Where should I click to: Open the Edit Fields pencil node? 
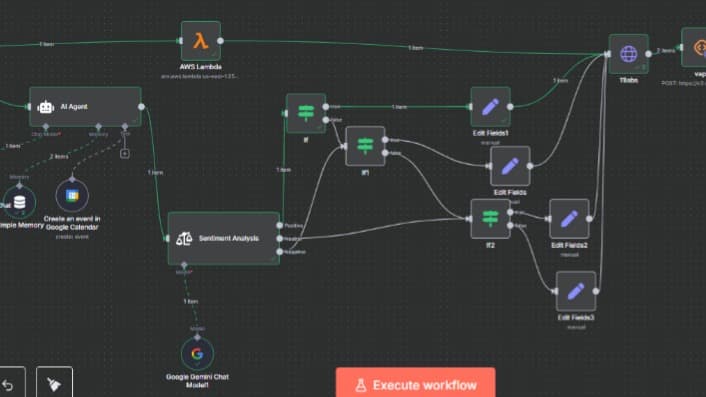click(x=510, y=166)
